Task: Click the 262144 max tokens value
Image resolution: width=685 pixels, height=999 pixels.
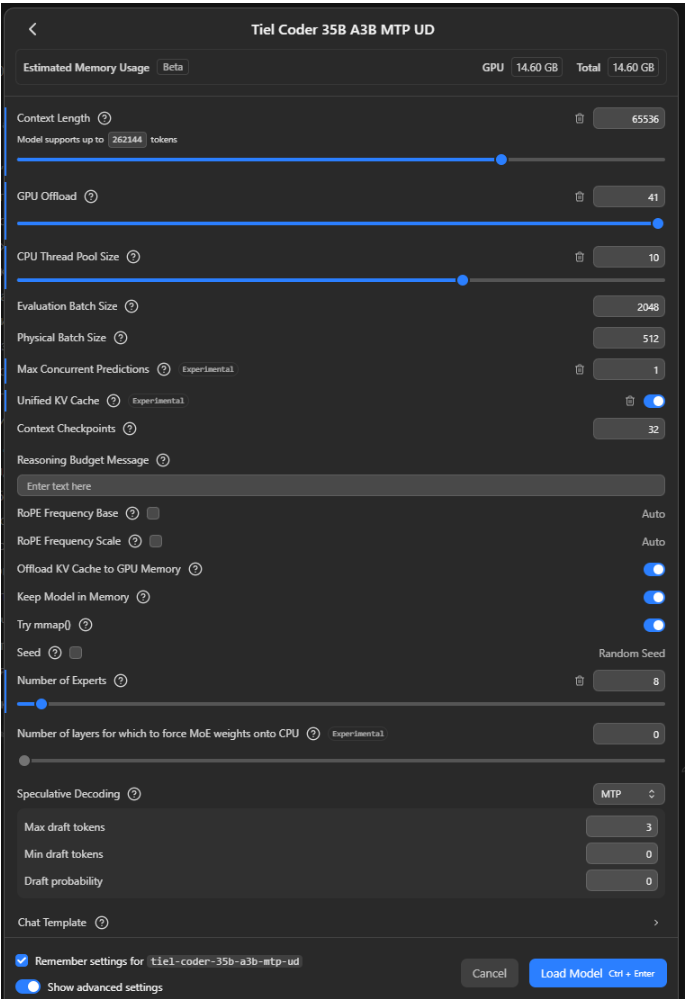Action: (x=127, y=140)
